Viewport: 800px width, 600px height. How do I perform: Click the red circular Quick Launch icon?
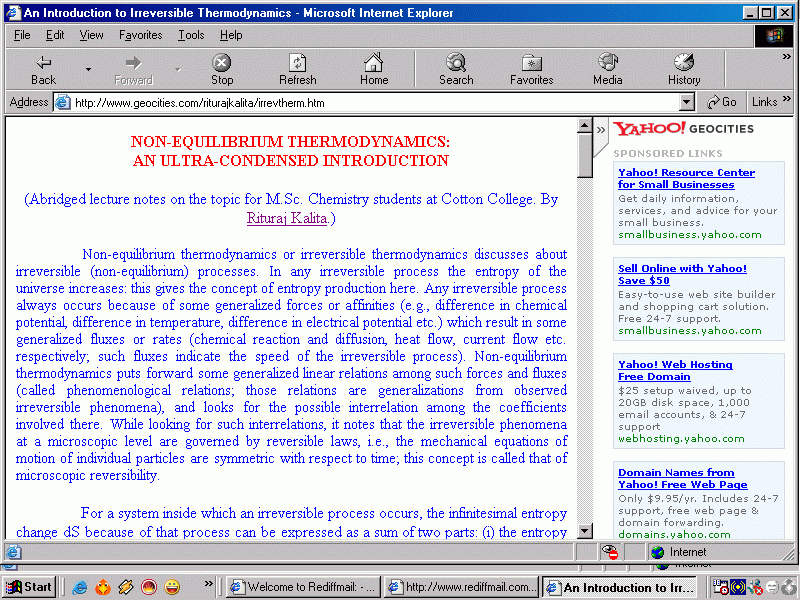(149, 588)
